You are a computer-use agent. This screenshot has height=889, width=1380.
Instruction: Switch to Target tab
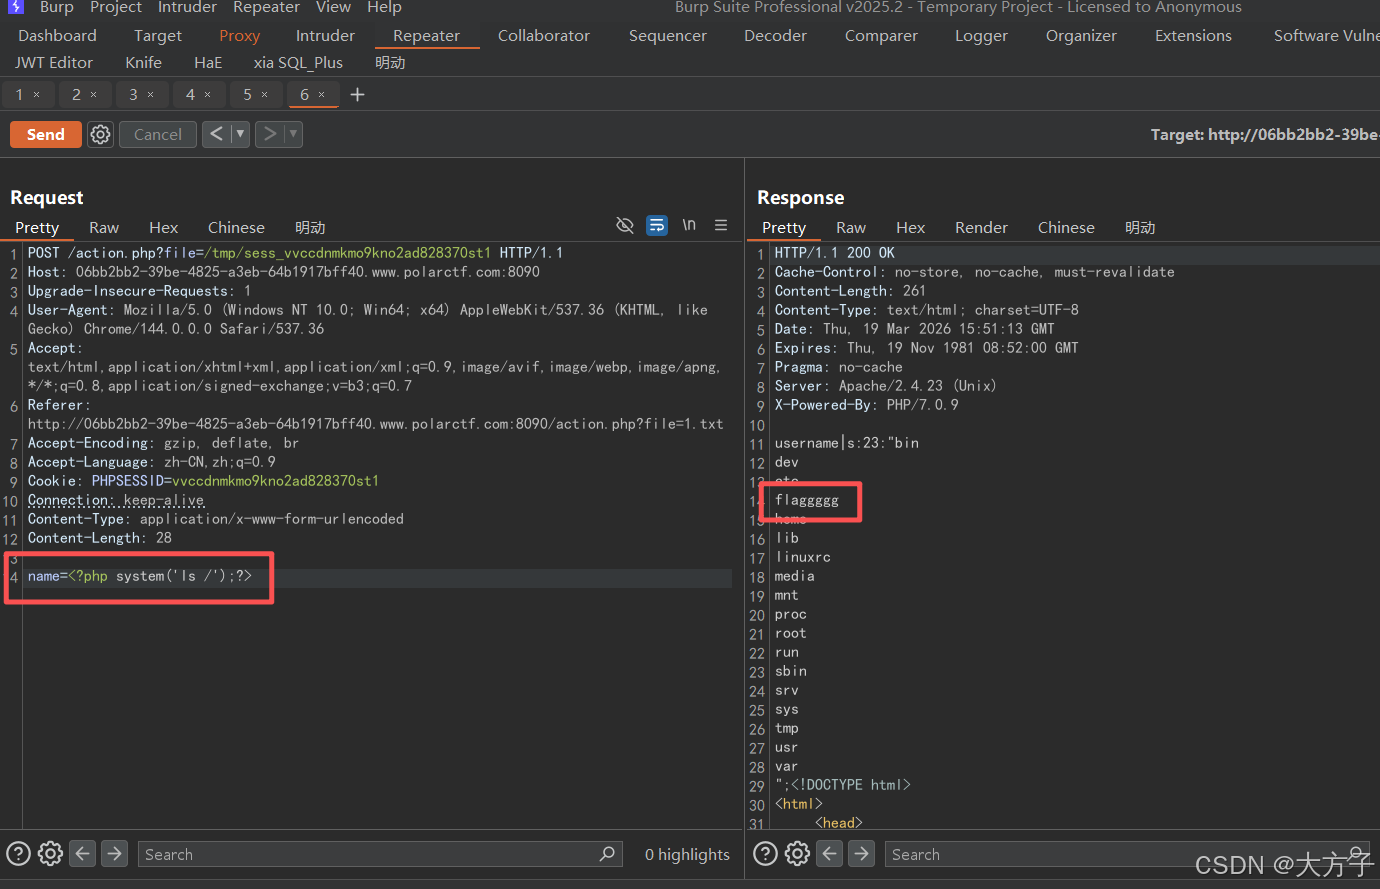click(x=158, y=36)
